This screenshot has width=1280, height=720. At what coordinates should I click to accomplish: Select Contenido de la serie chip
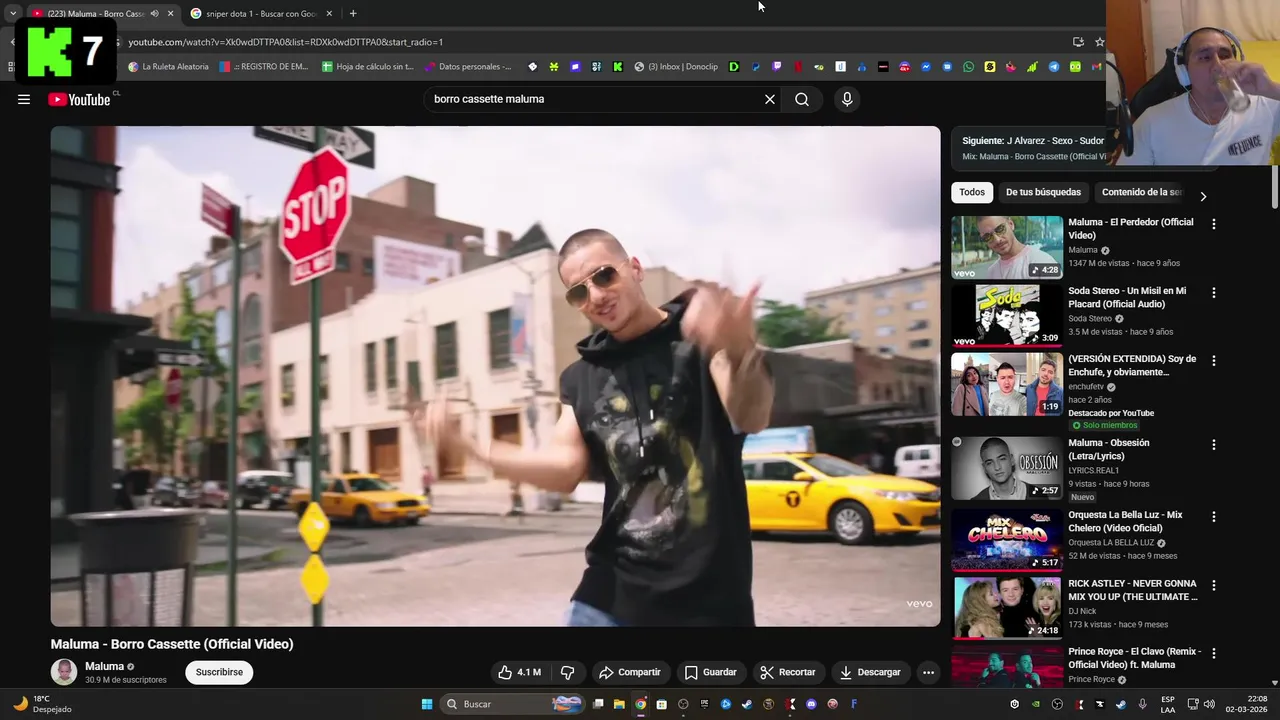click(x=1141, y=192)
